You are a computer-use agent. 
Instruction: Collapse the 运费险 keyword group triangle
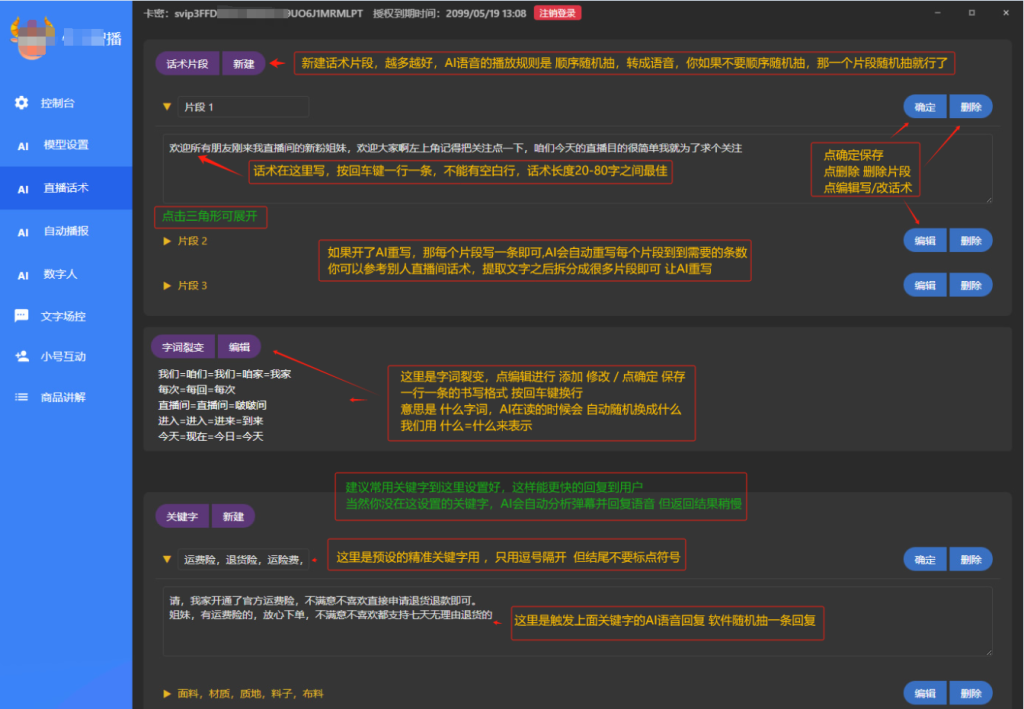click(167, 559)
